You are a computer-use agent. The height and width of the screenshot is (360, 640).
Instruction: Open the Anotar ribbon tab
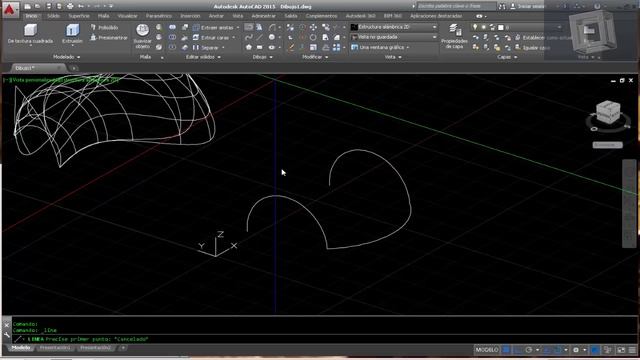point(216,16)
